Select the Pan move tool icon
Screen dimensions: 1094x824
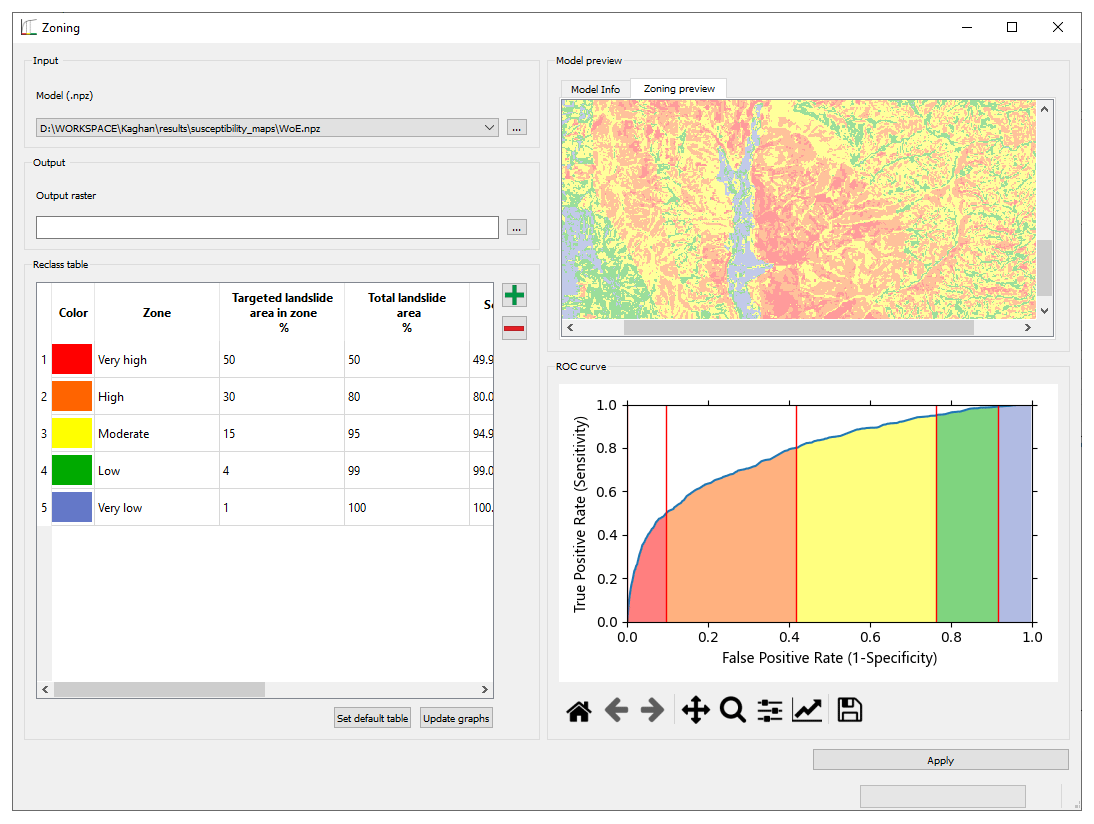coord(695,711)
